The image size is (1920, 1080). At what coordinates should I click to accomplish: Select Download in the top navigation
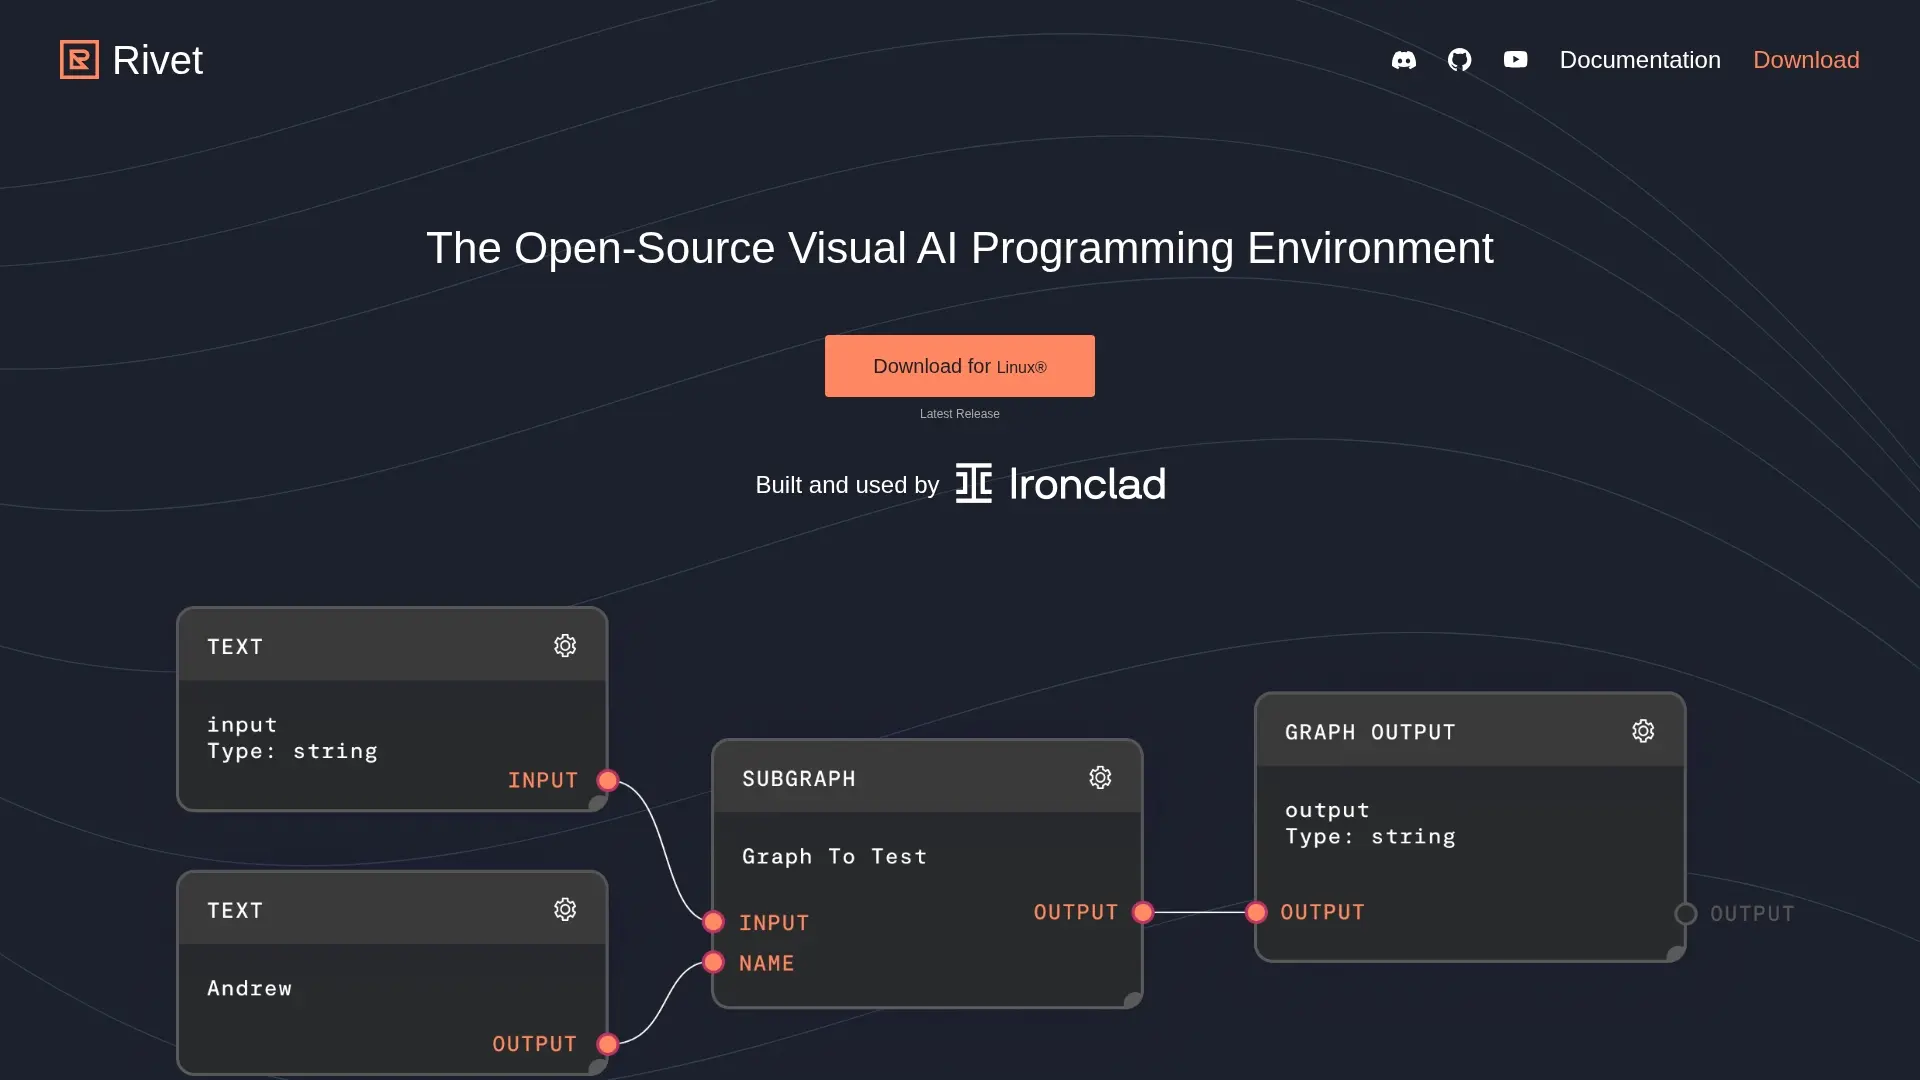point(1806,60)
